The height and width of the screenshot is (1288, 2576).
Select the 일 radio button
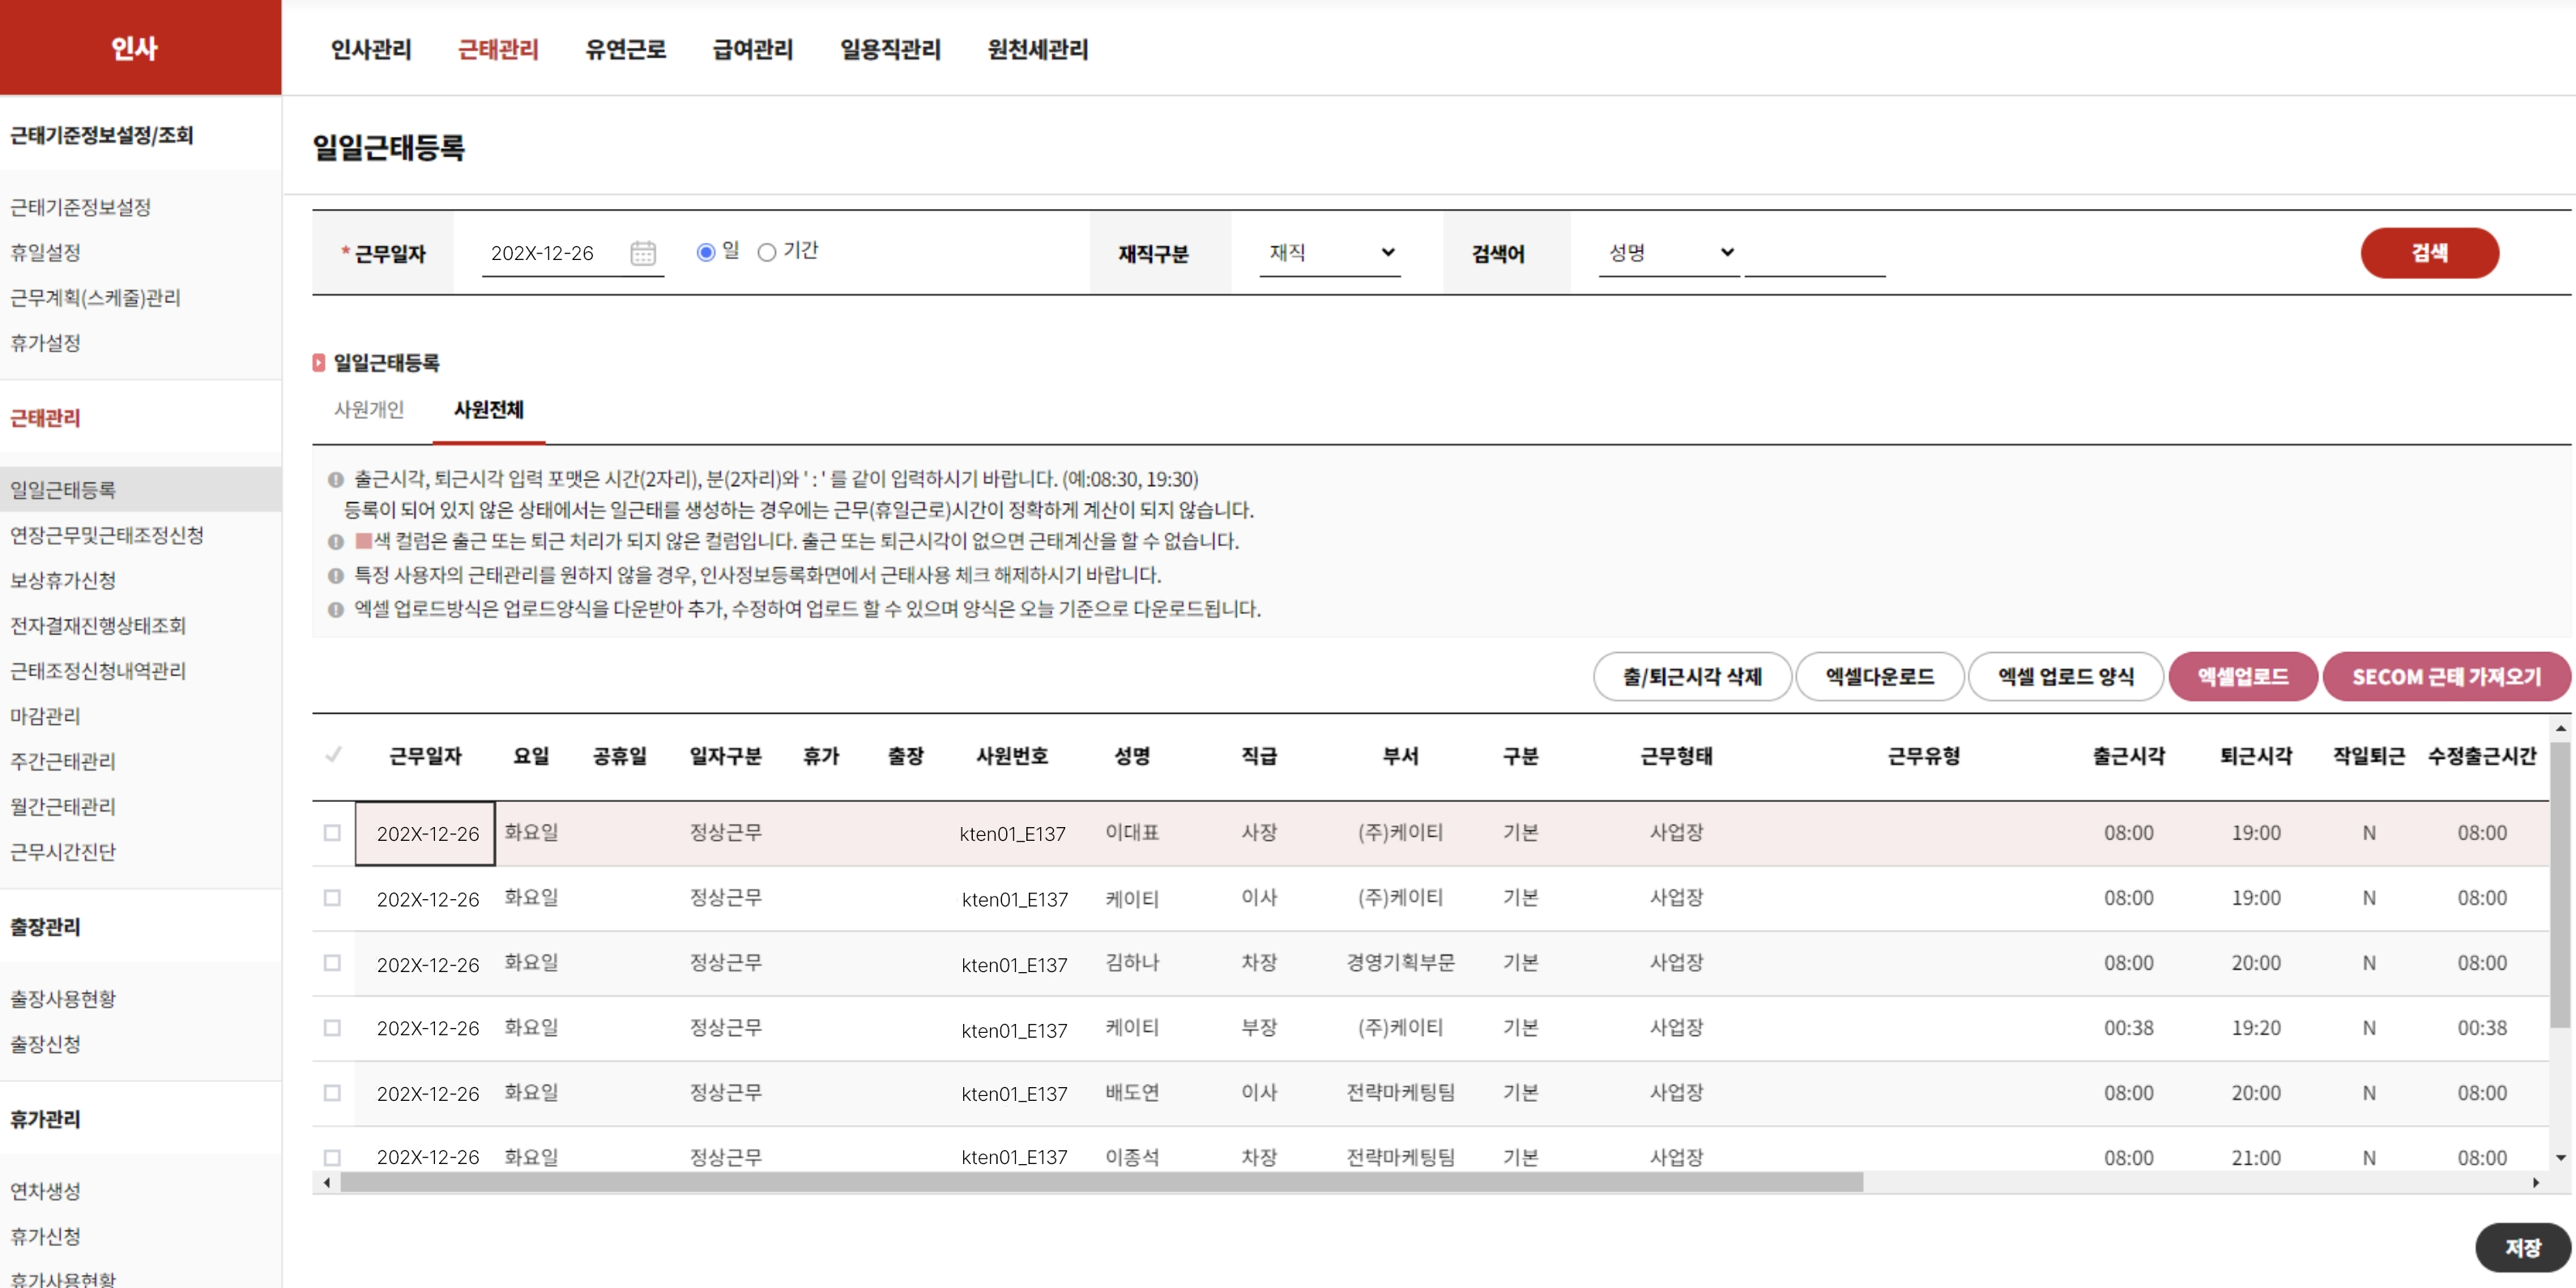[706, 252]
